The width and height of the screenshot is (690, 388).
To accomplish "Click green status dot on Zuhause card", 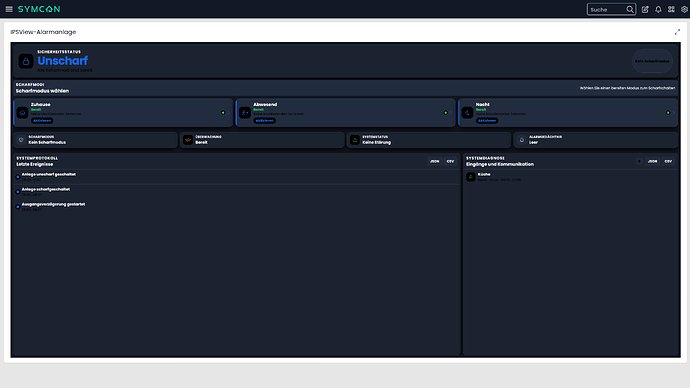I will click(x=223, y=113).
